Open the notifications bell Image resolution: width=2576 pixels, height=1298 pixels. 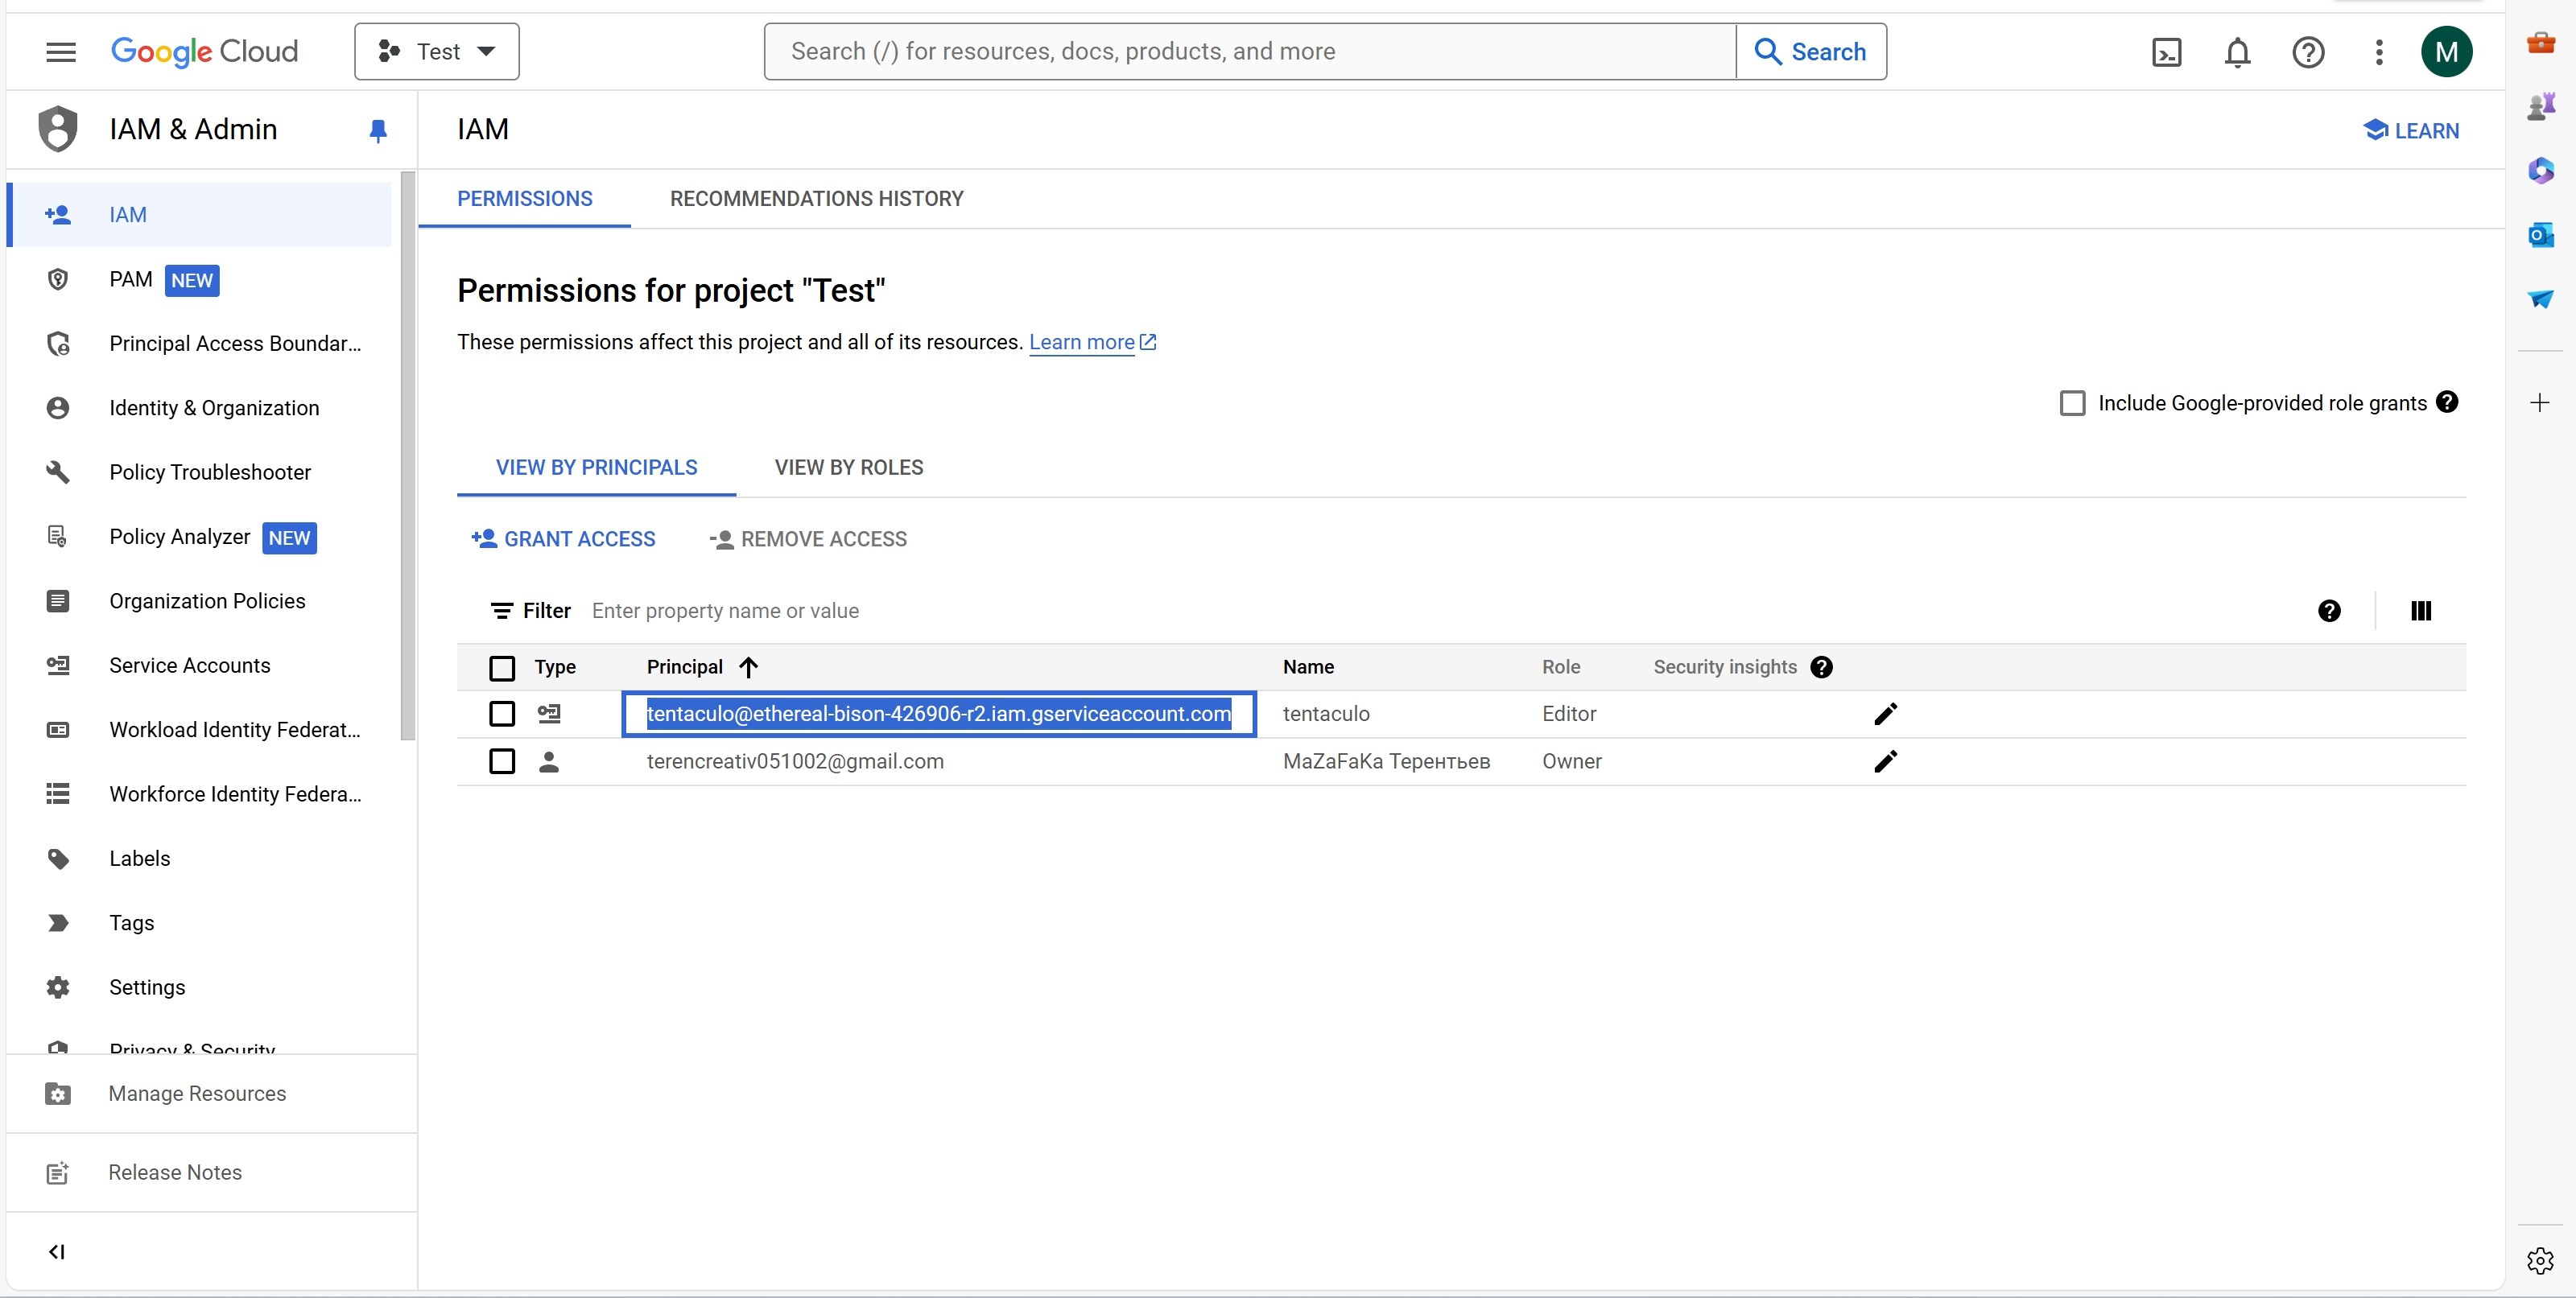[x=2237, y=52]
